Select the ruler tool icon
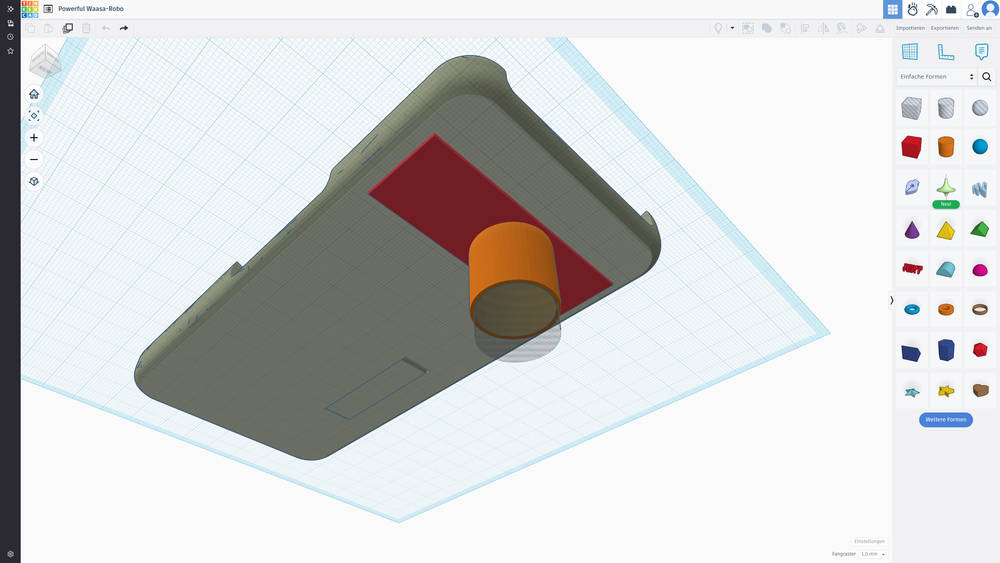The image size is (1000, 563). coord(946,52)
